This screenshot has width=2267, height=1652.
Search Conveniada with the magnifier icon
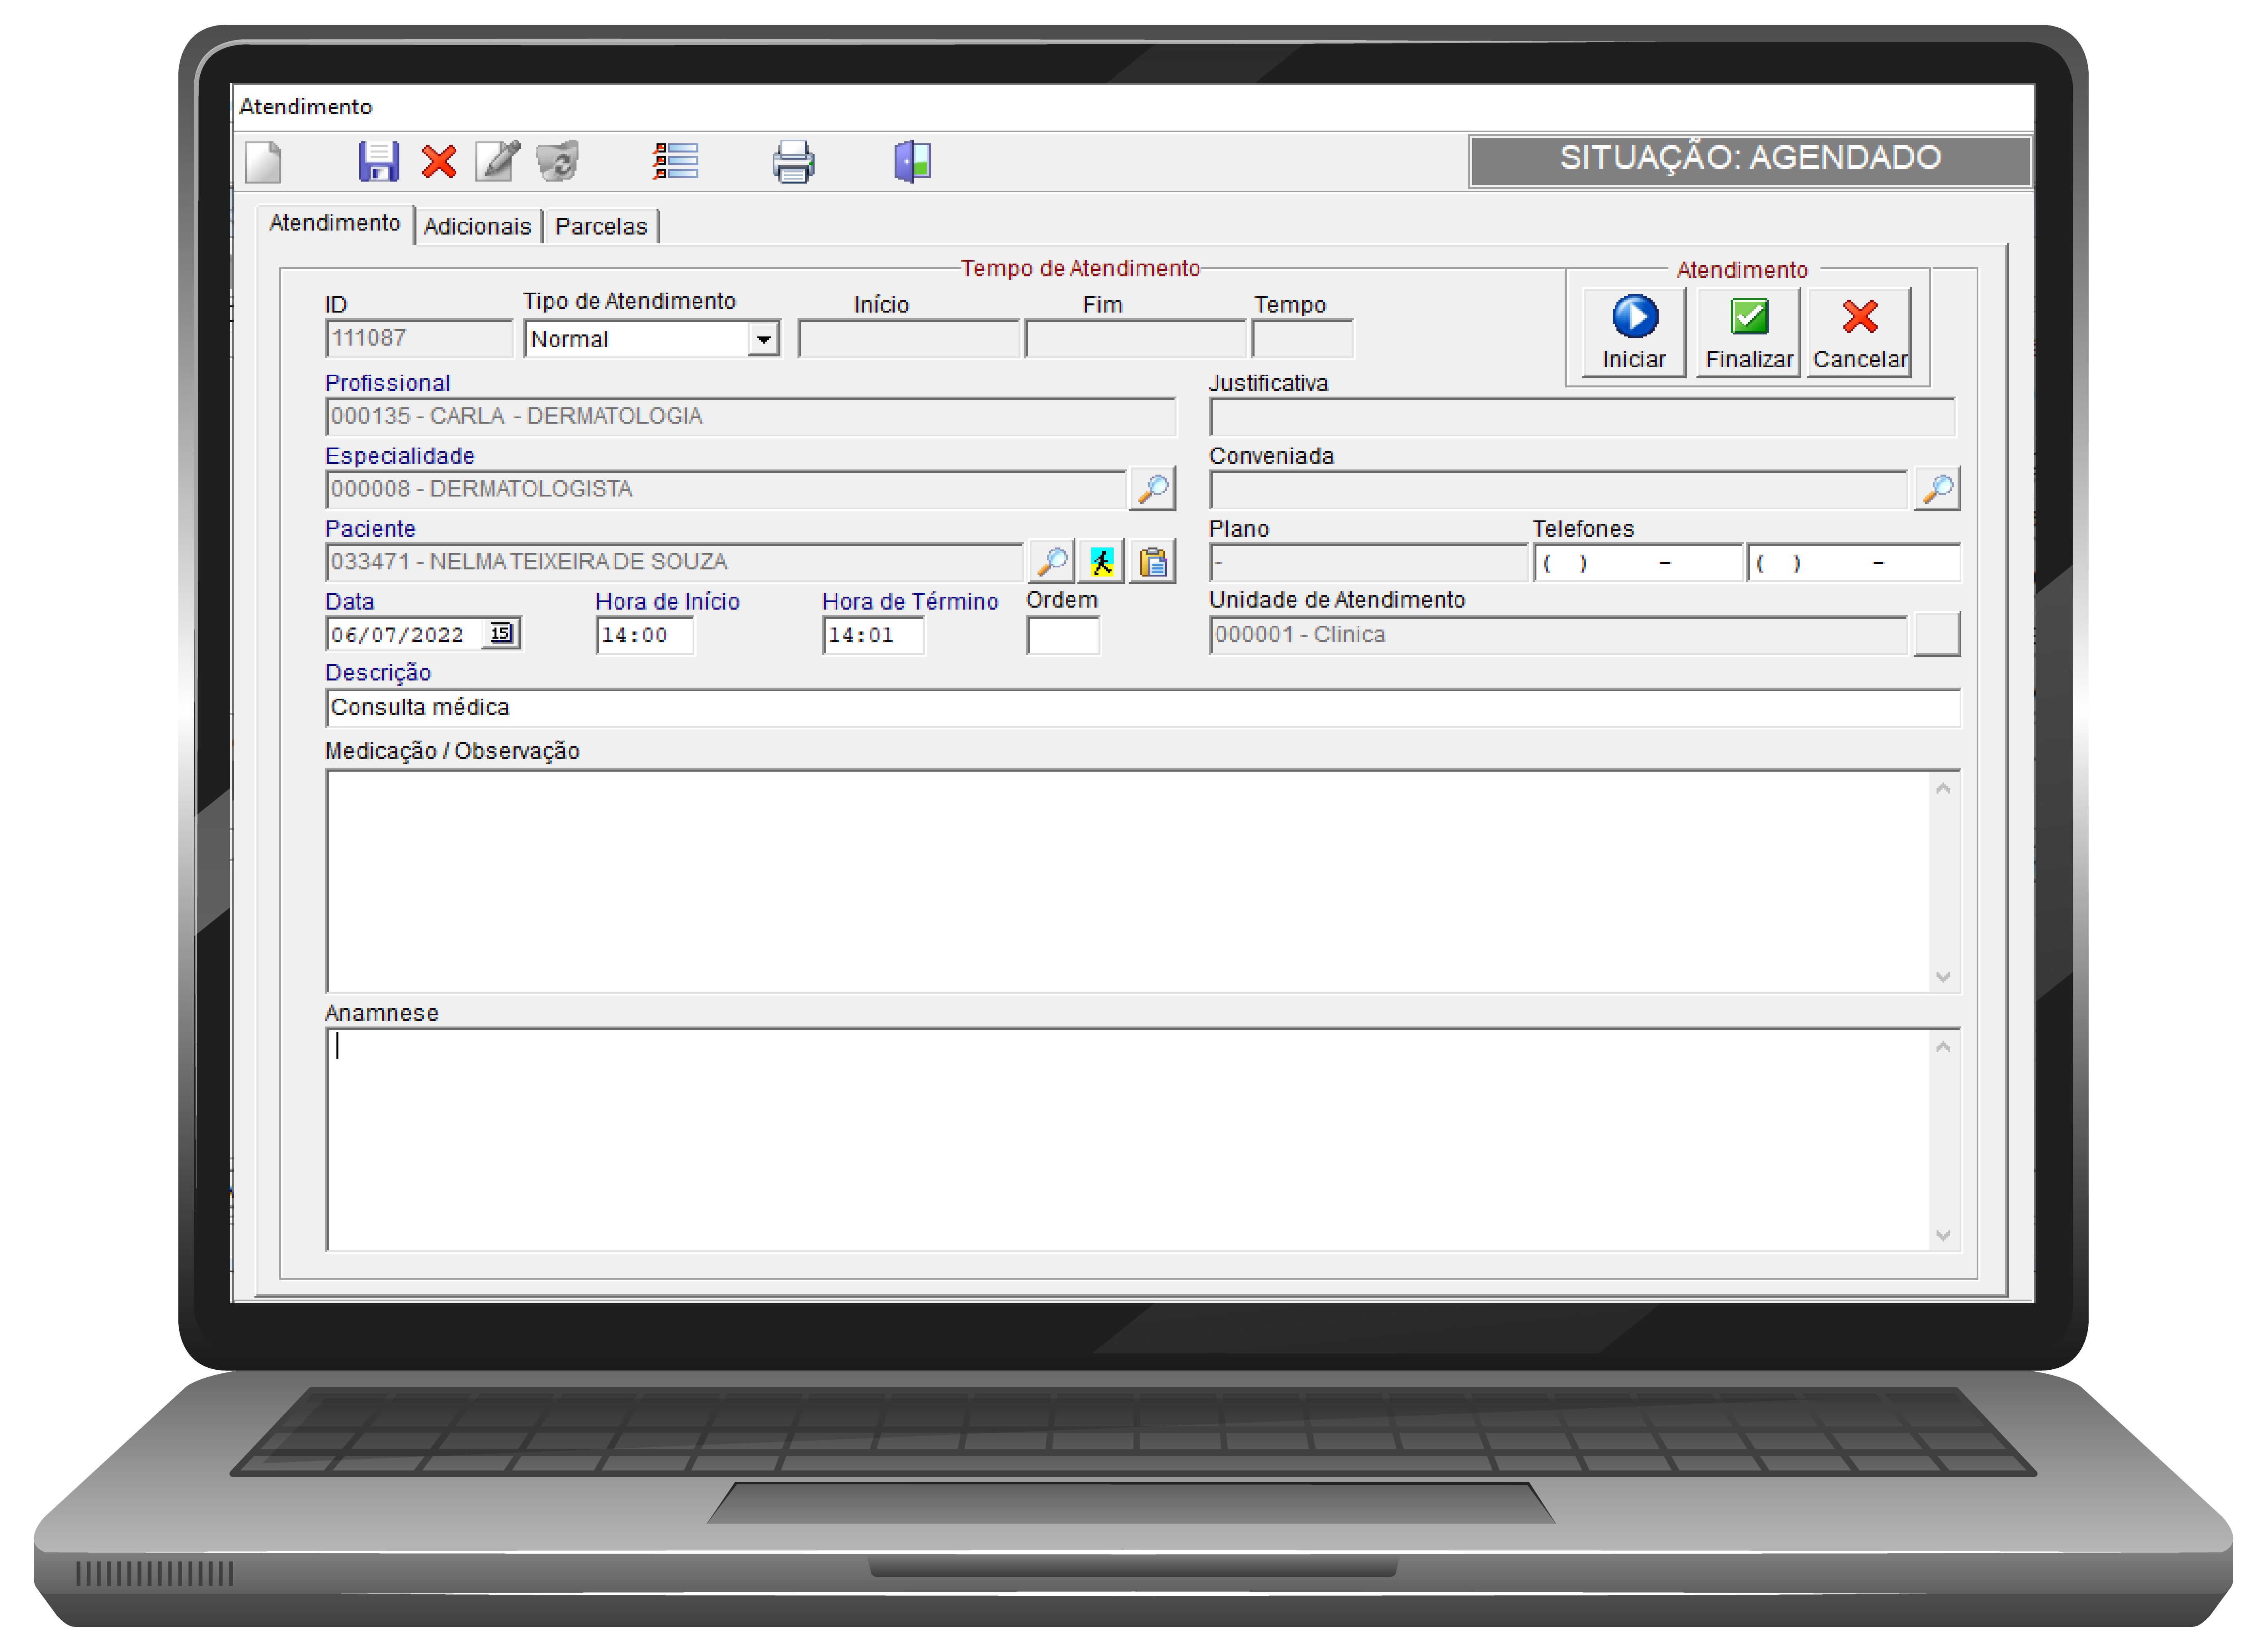[x=1937, y=489]
